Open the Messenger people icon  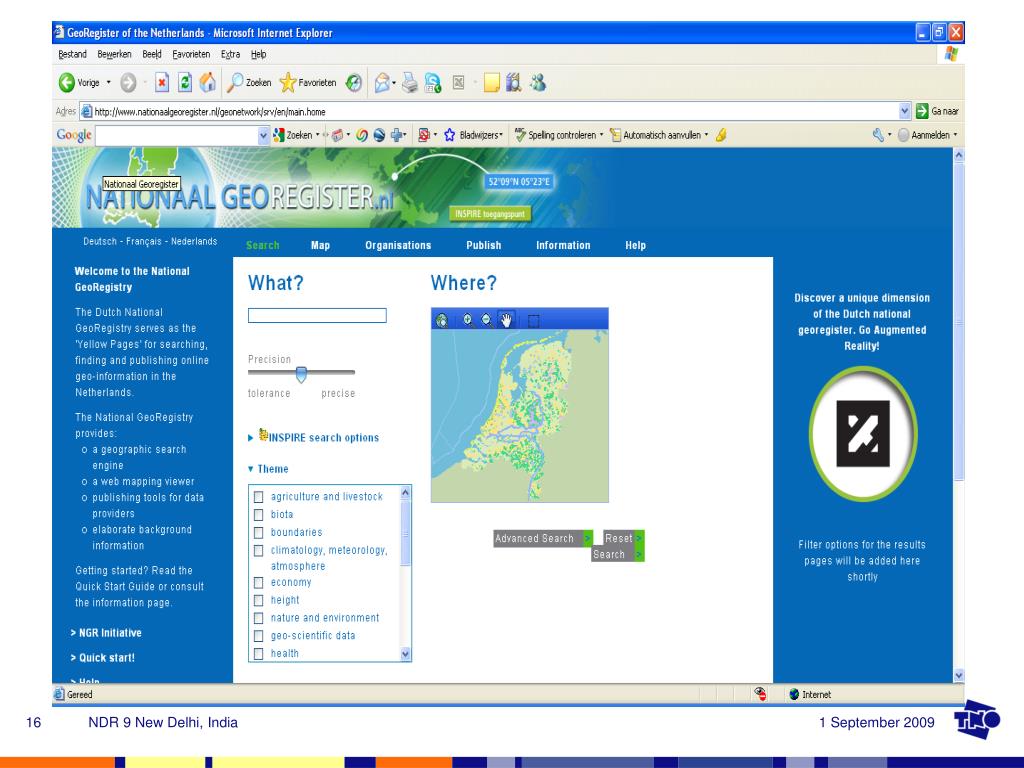click(x=538, y=82)
